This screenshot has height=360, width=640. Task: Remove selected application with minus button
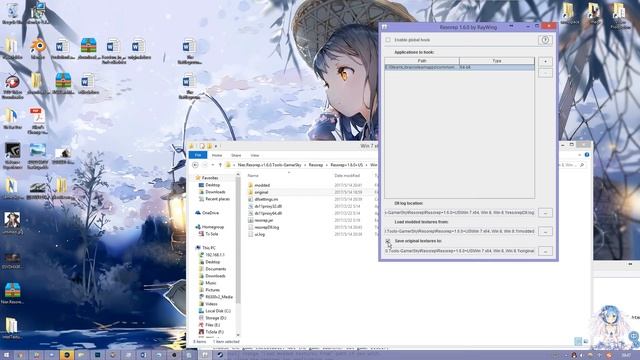(545, 73)
